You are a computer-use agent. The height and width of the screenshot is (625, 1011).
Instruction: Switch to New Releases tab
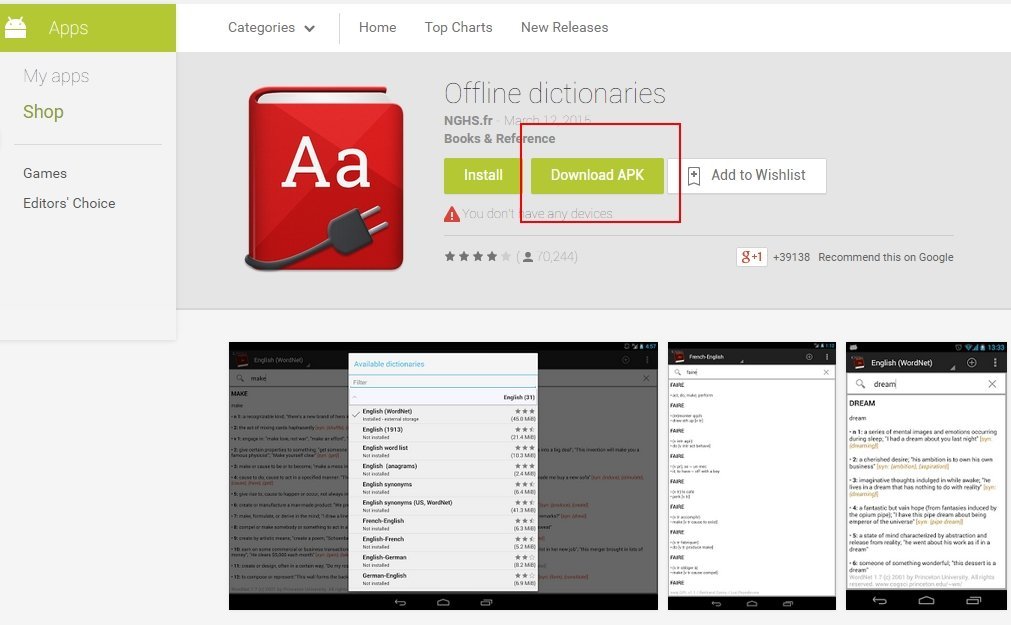pos(565,27)
